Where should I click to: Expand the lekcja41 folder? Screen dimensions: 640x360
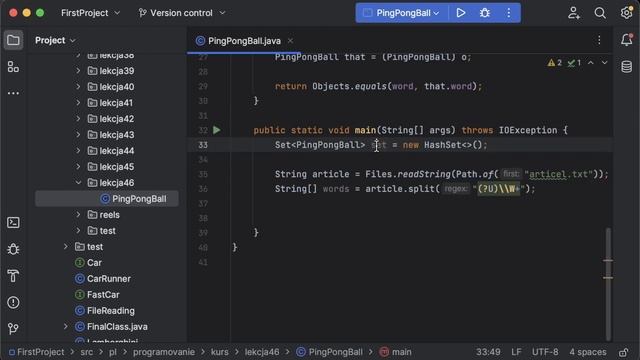(x=78, y=102)
